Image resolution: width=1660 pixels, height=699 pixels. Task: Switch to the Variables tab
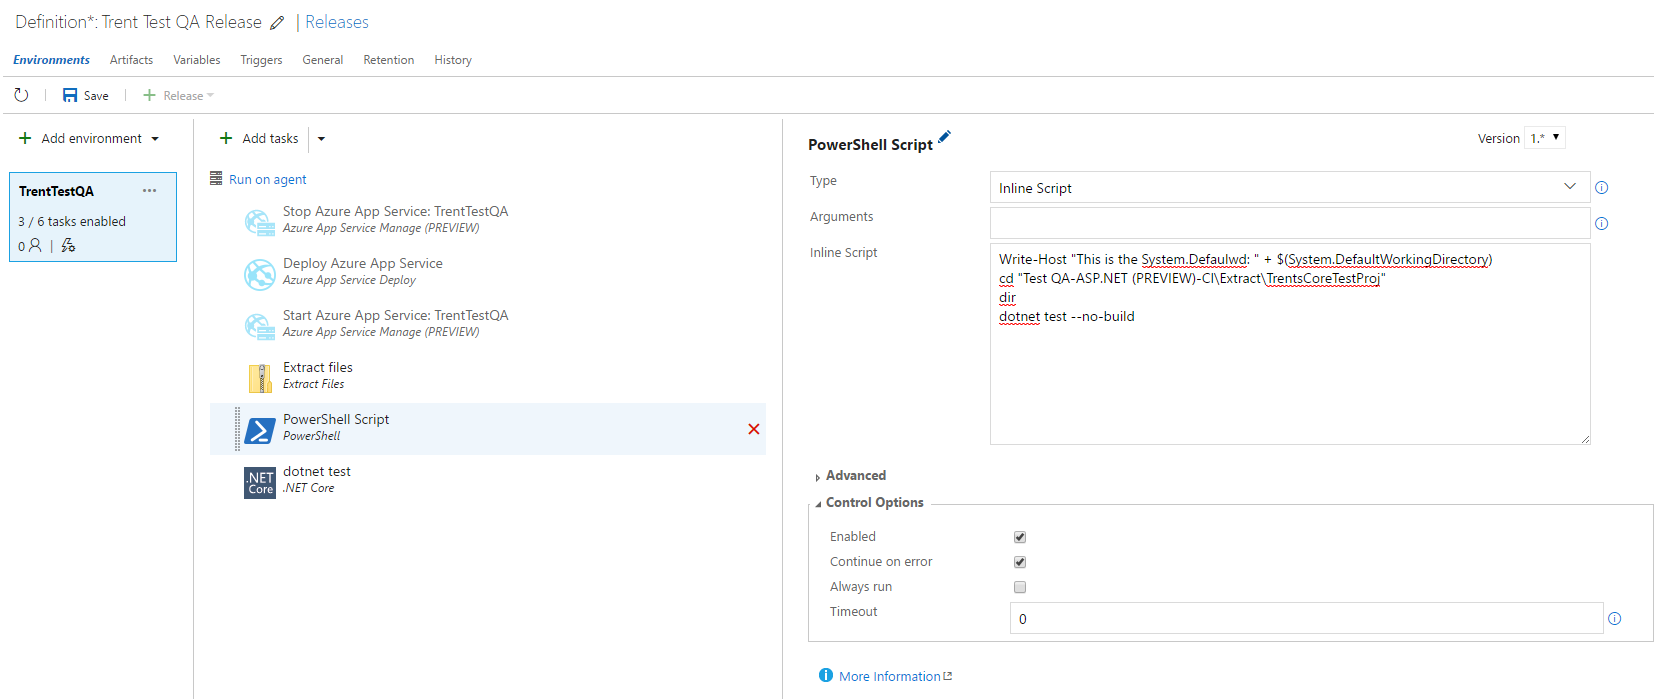pyautogui.click(x=196, y=60)
